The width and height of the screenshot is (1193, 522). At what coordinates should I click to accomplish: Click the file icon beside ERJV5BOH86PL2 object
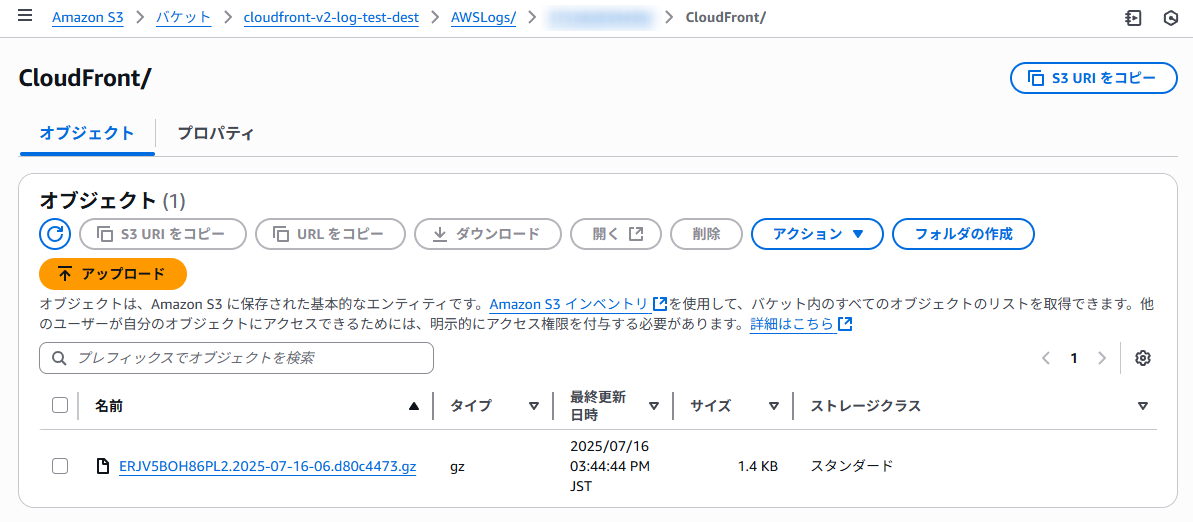tap(103, 466)
